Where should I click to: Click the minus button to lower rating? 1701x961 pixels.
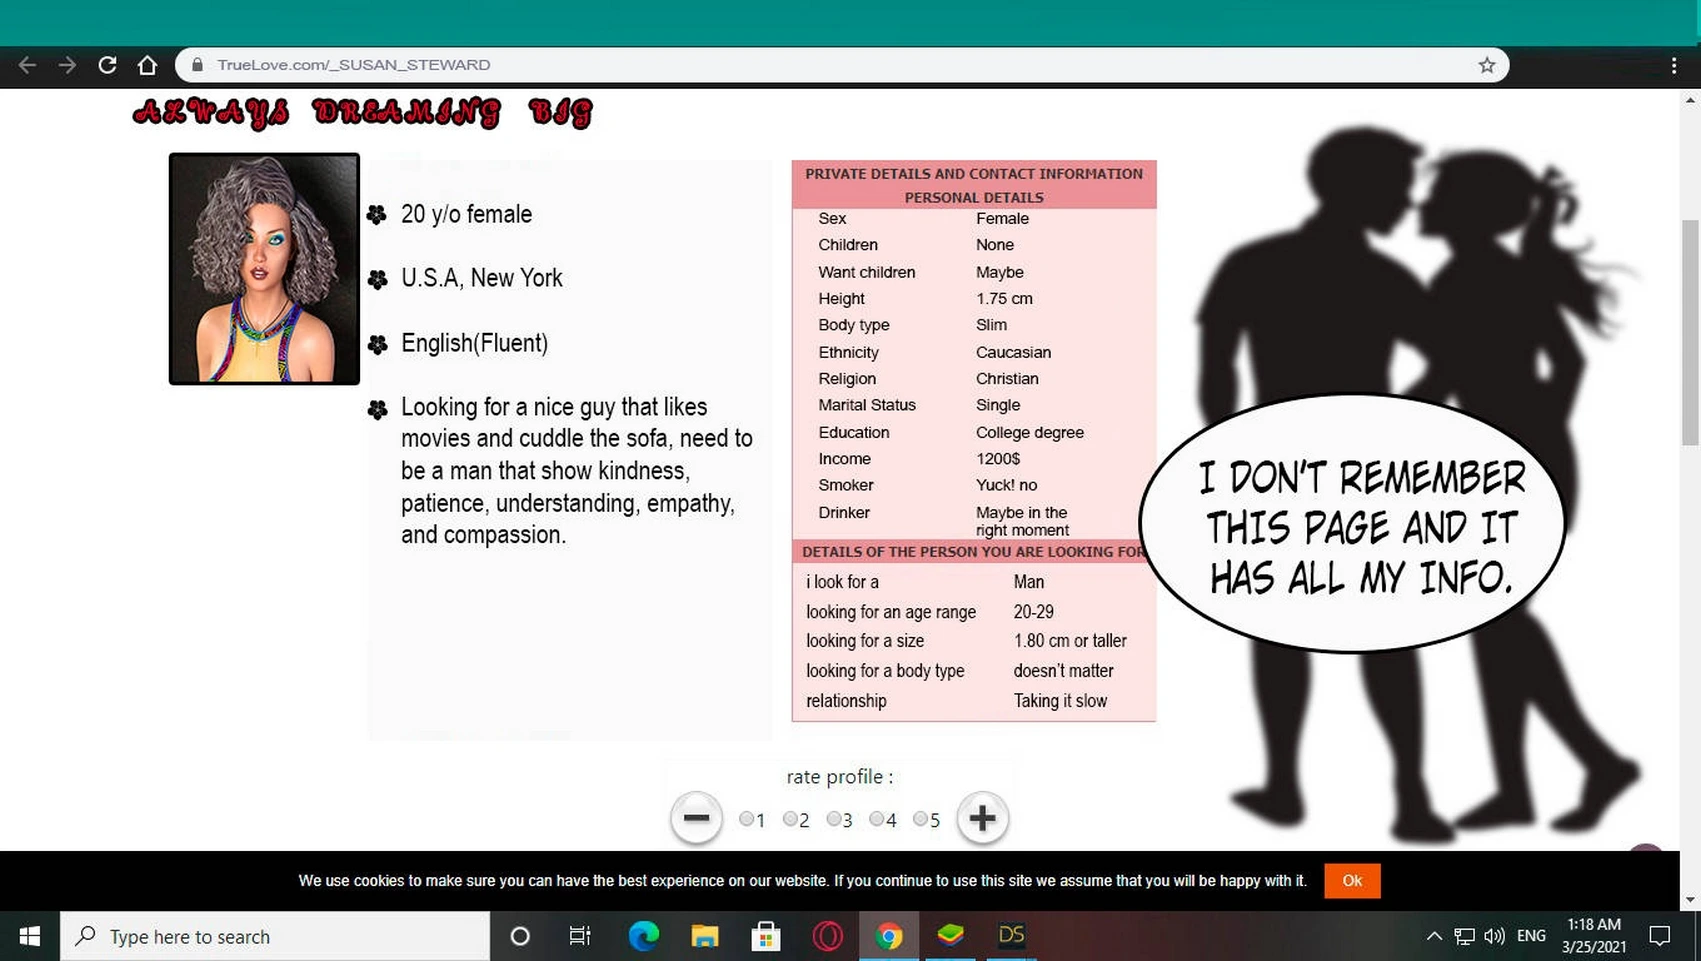coord(696,818)
